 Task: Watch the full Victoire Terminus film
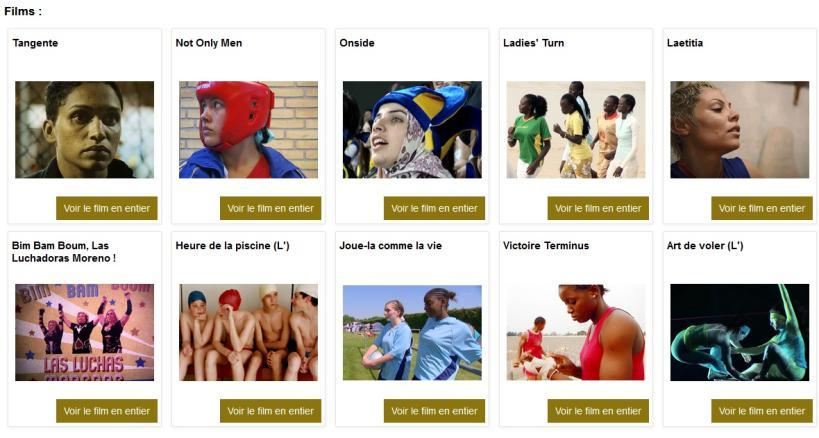click(598, 411)
